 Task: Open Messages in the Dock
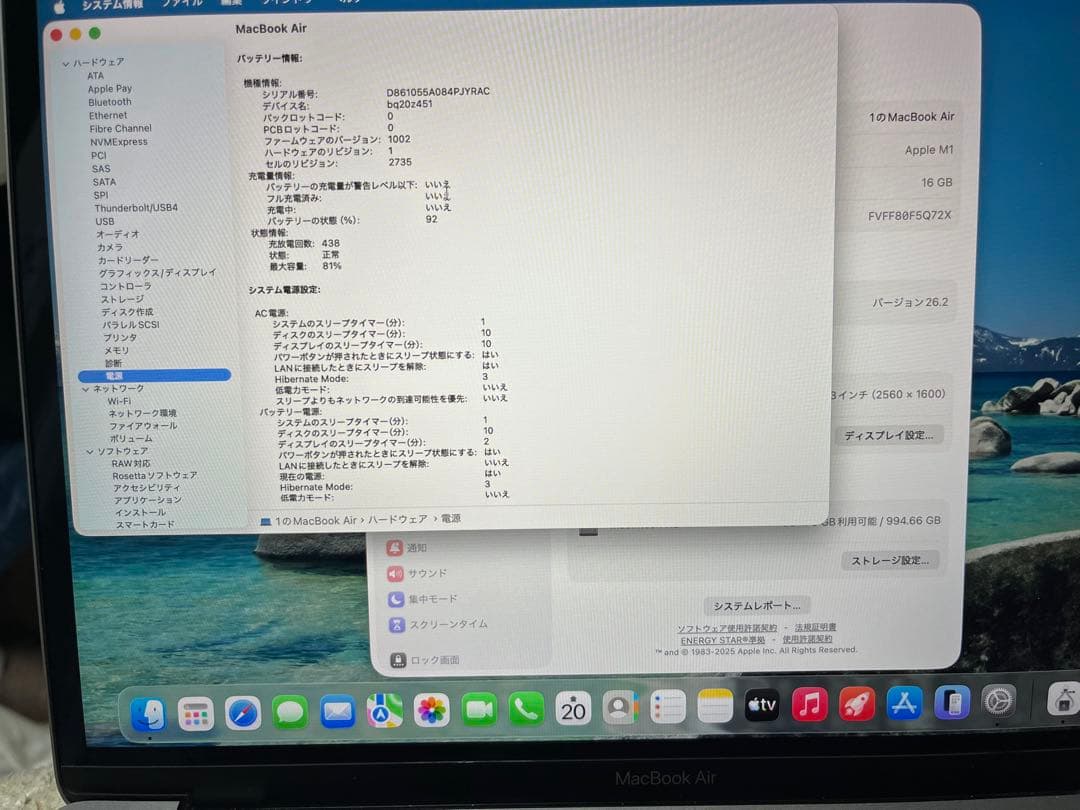[290, 712]
